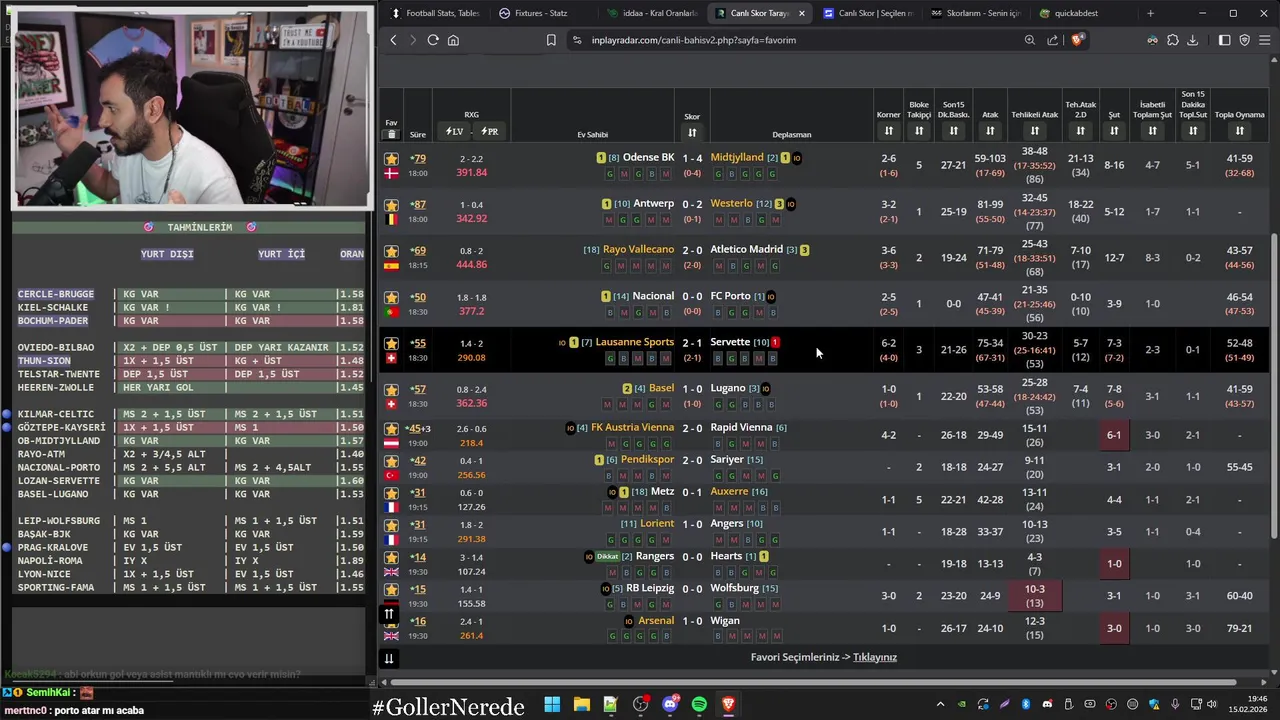The width and height of the screenshot is (1280, 720).
Task: Open Discord from the taskbar
Action: point(670,704)
